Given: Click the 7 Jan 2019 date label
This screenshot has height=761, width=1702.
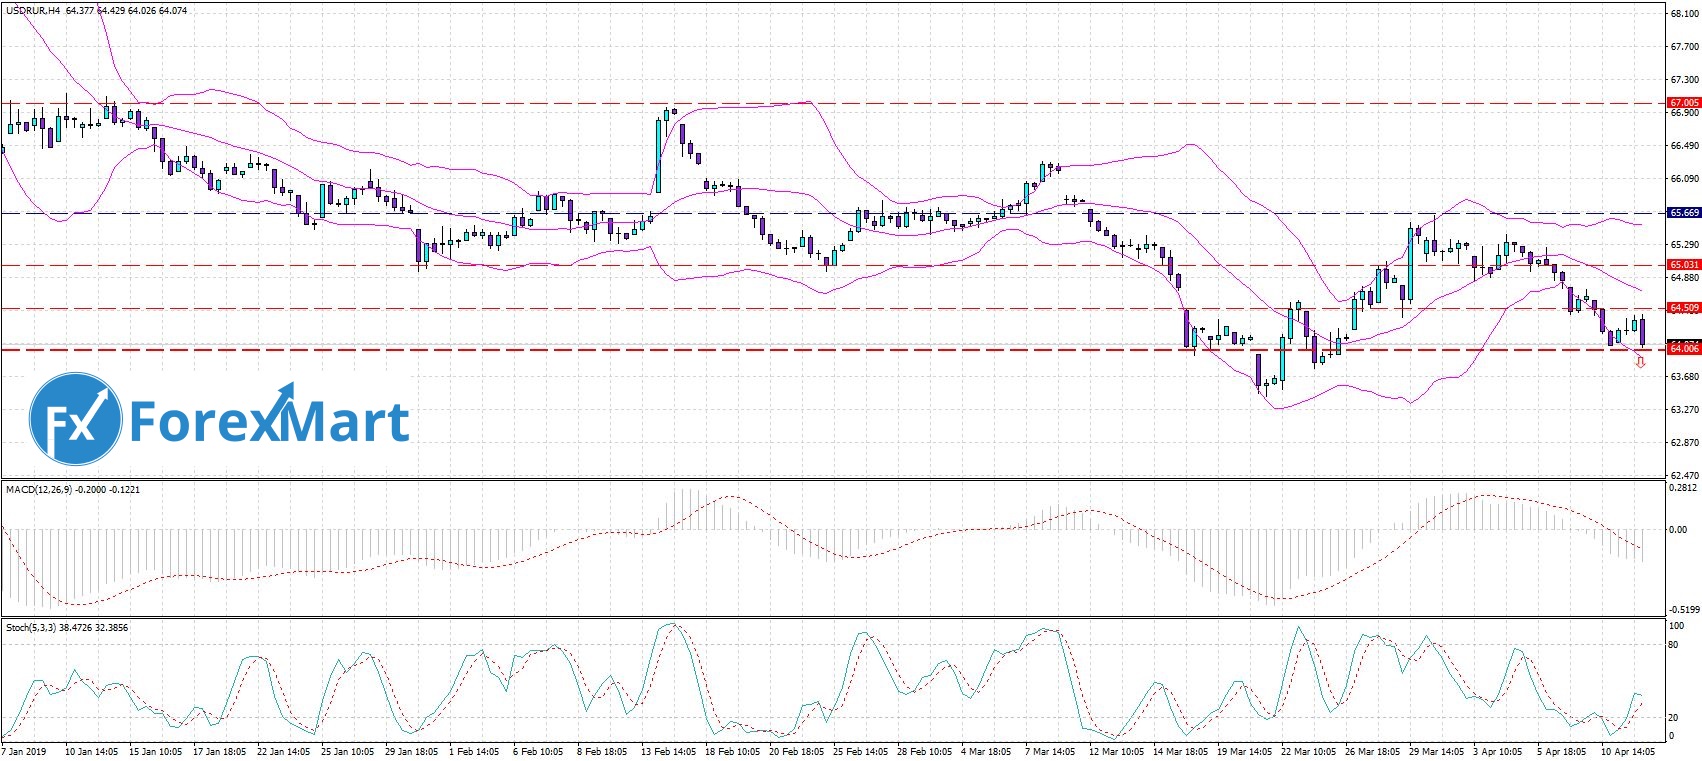Looking at the screenshot, I should click(24, 751).
